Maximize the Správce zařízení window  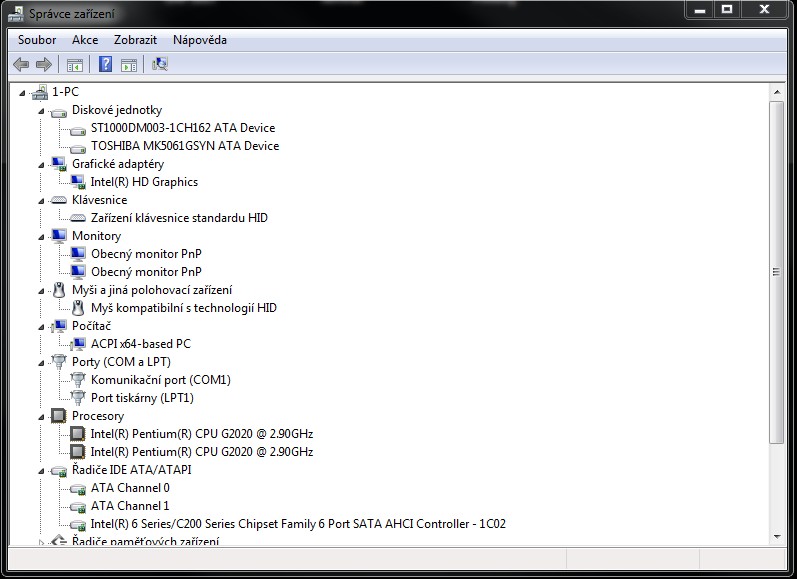[x=727, y=9]
